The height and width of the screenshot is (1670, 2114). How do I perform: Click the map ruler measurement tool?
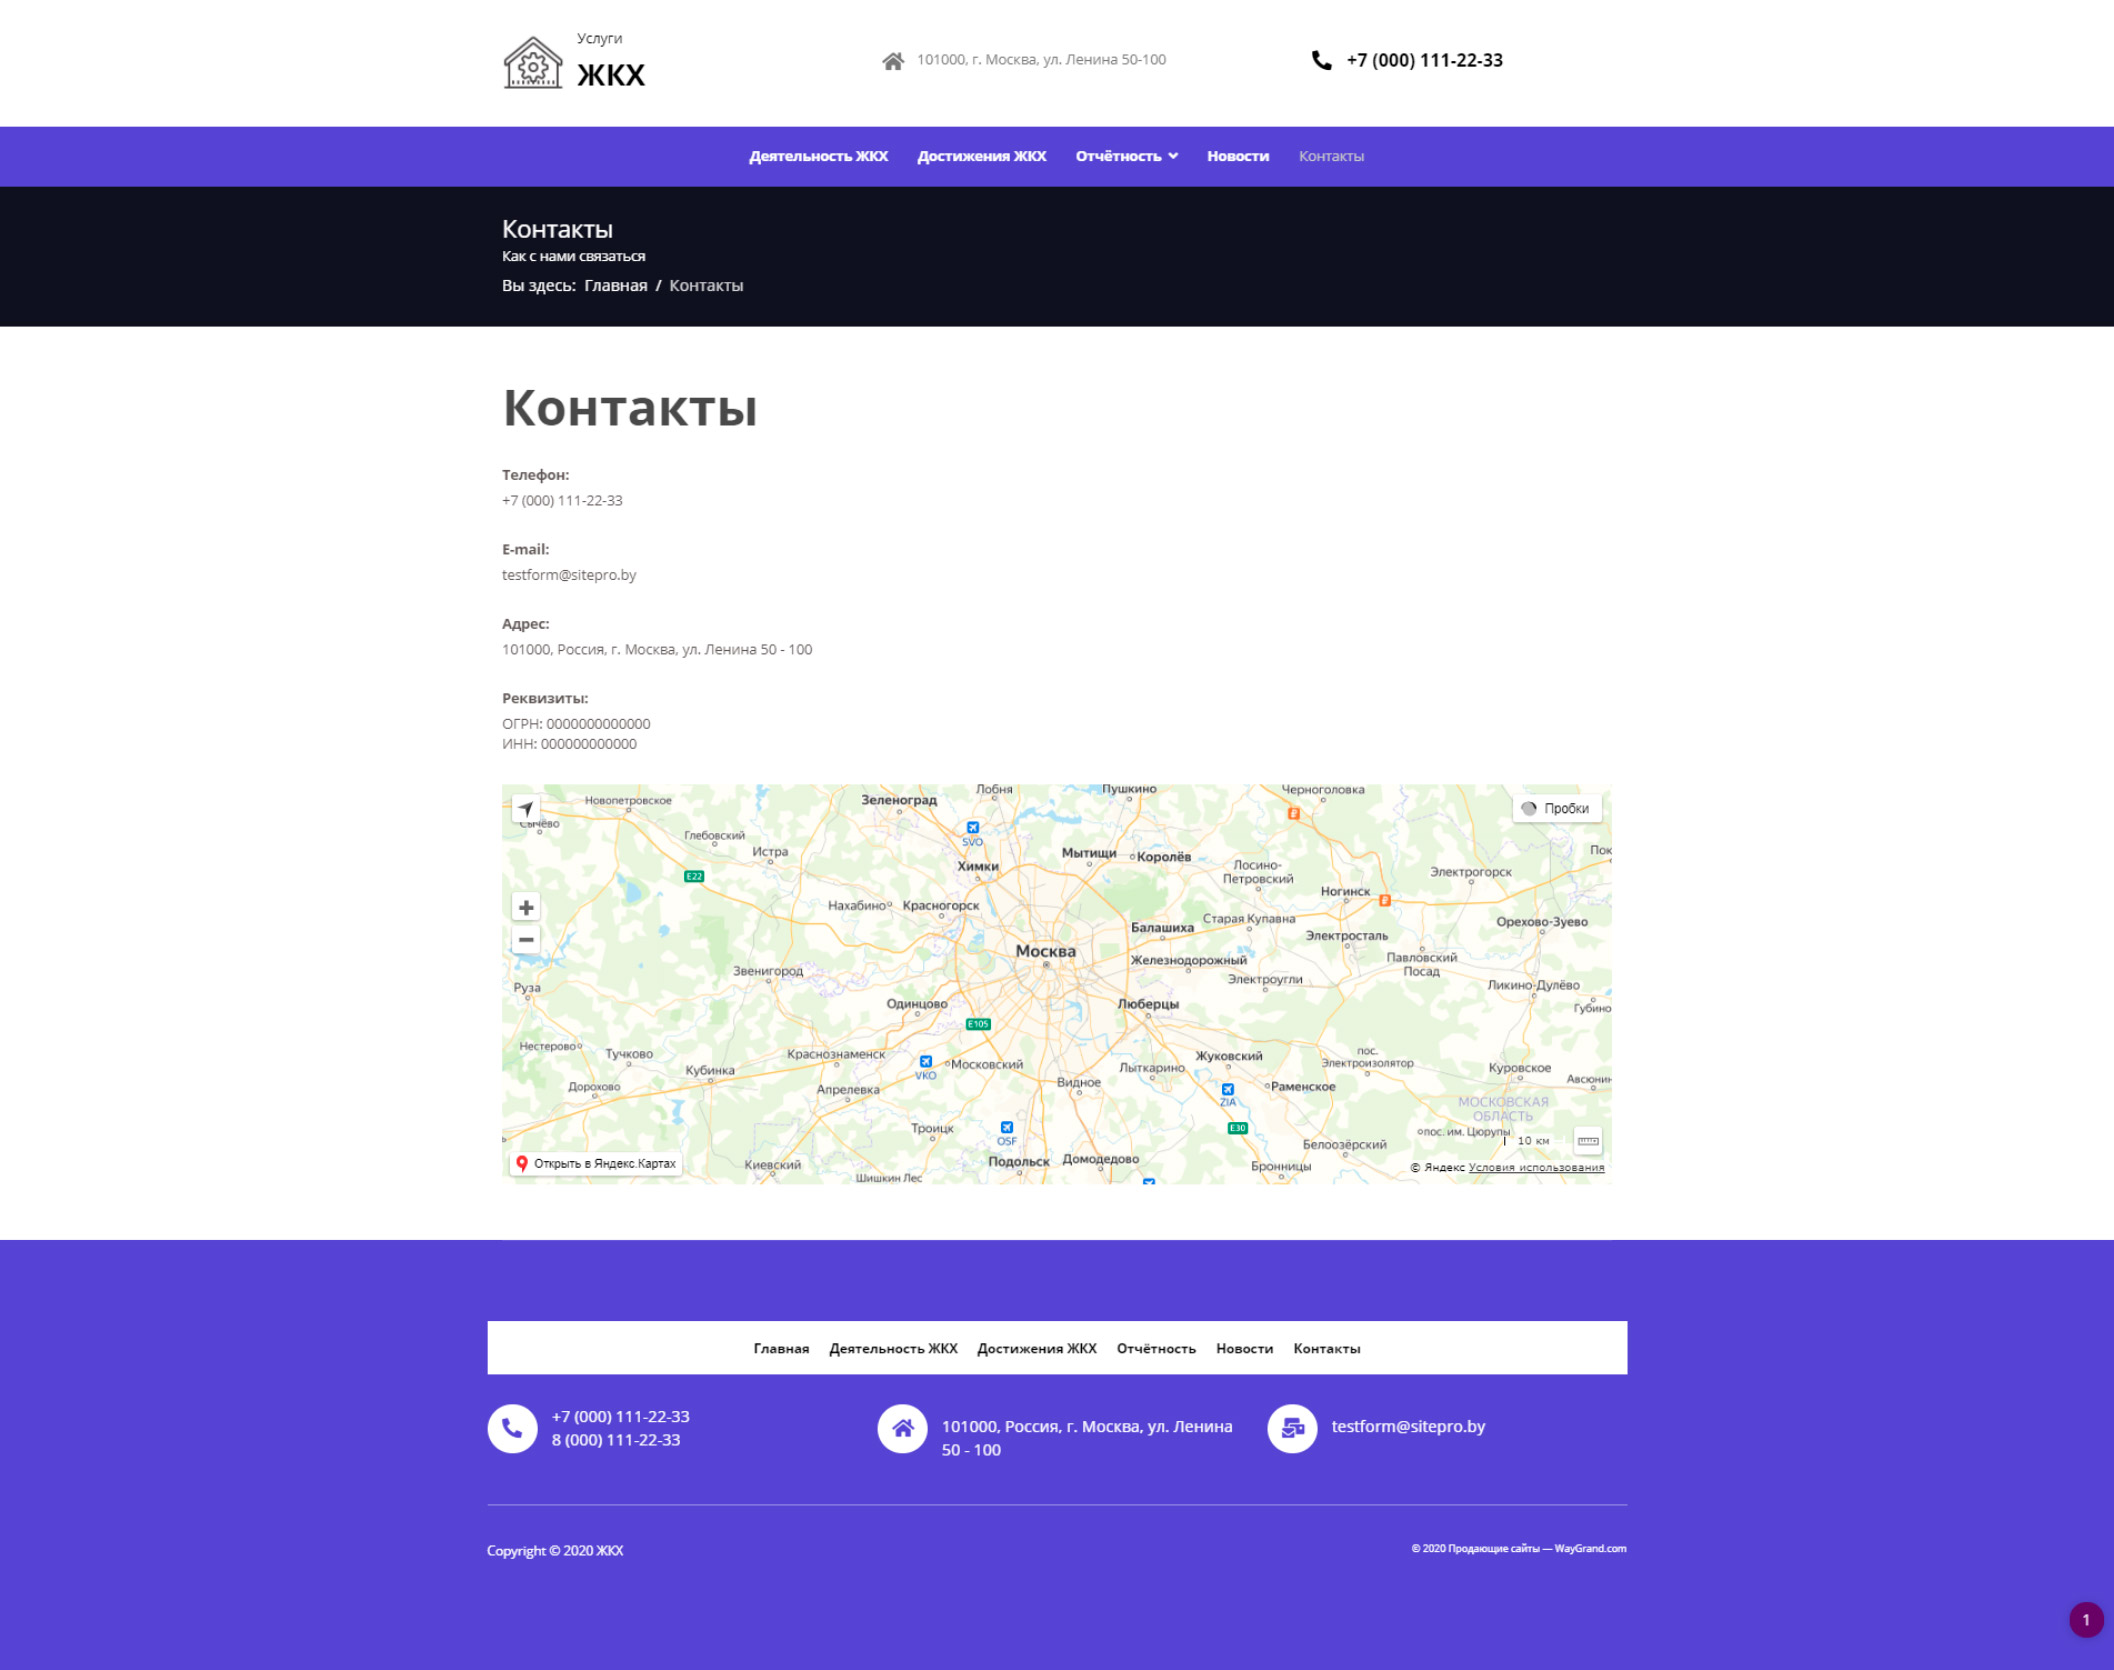pos(1587,1141)
